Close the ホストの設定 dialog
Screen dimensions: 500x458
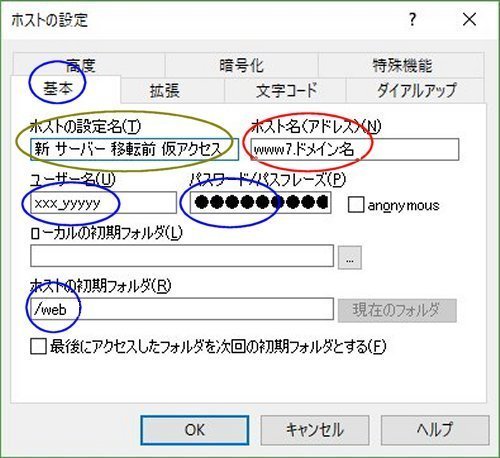(469, 20)
